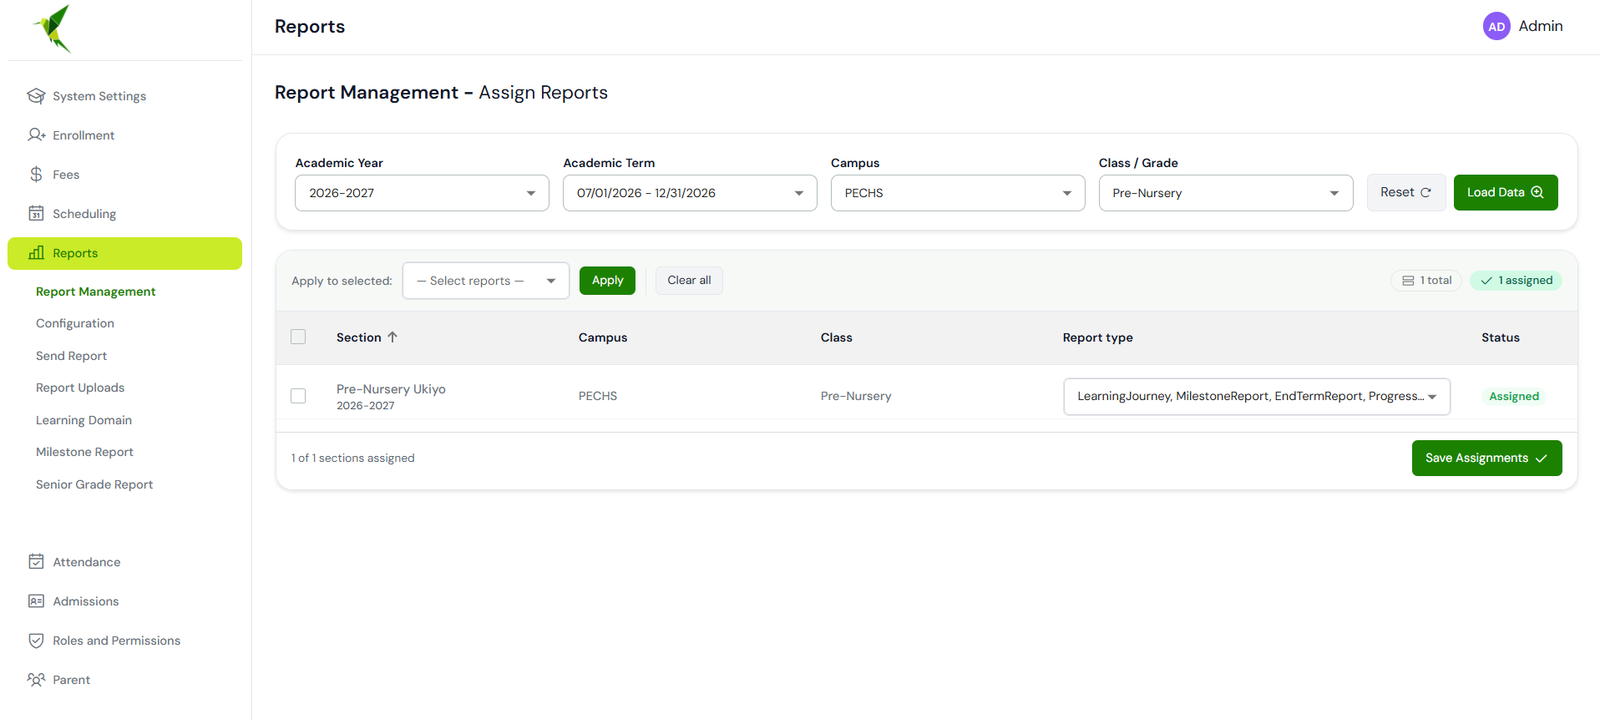Click the Admin user name
The height and width of the screenshot is (720, 1600).
click(1540, 26)
